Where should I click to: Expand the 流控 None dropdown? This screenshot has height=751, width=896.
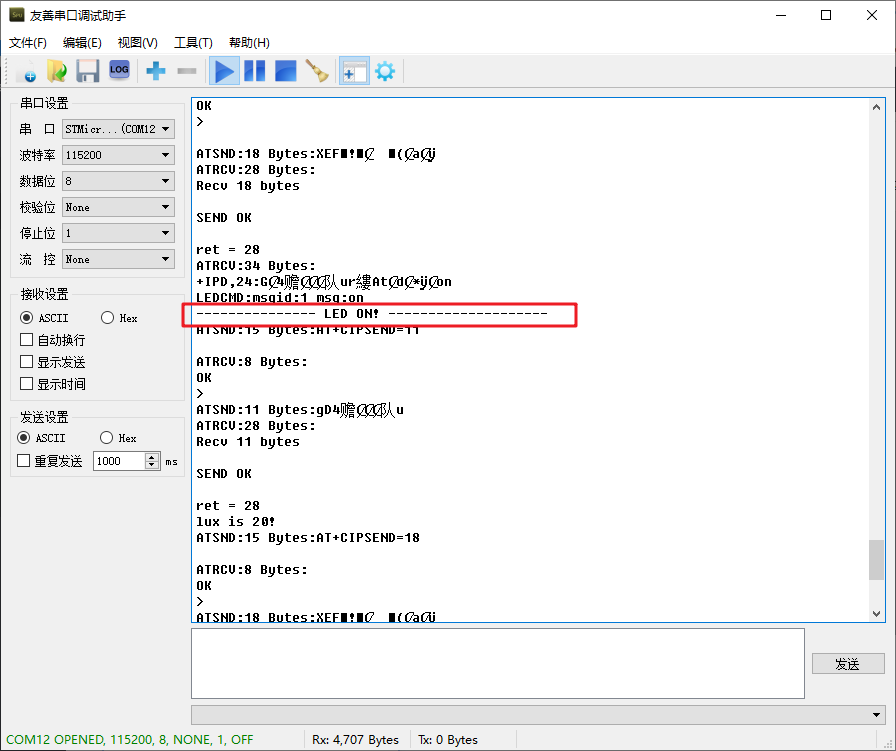[x=118, y=259]
